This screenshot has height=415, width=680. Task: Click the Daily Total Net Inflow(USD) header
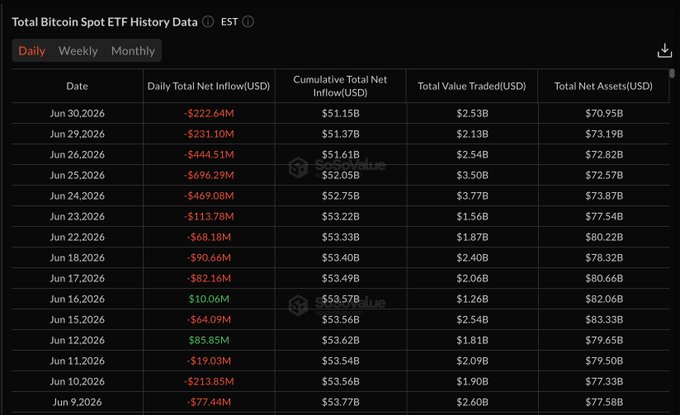(209, 86)
